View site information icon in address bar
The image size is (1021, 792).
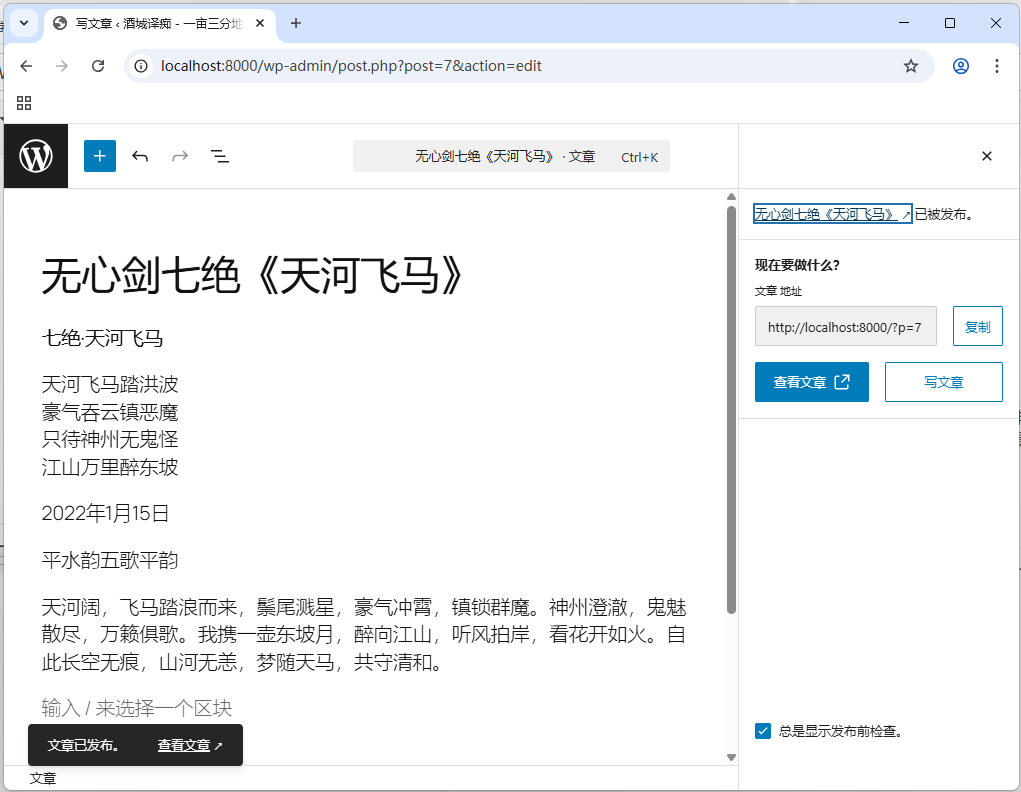pyautogui.click(x=141, y=66)
